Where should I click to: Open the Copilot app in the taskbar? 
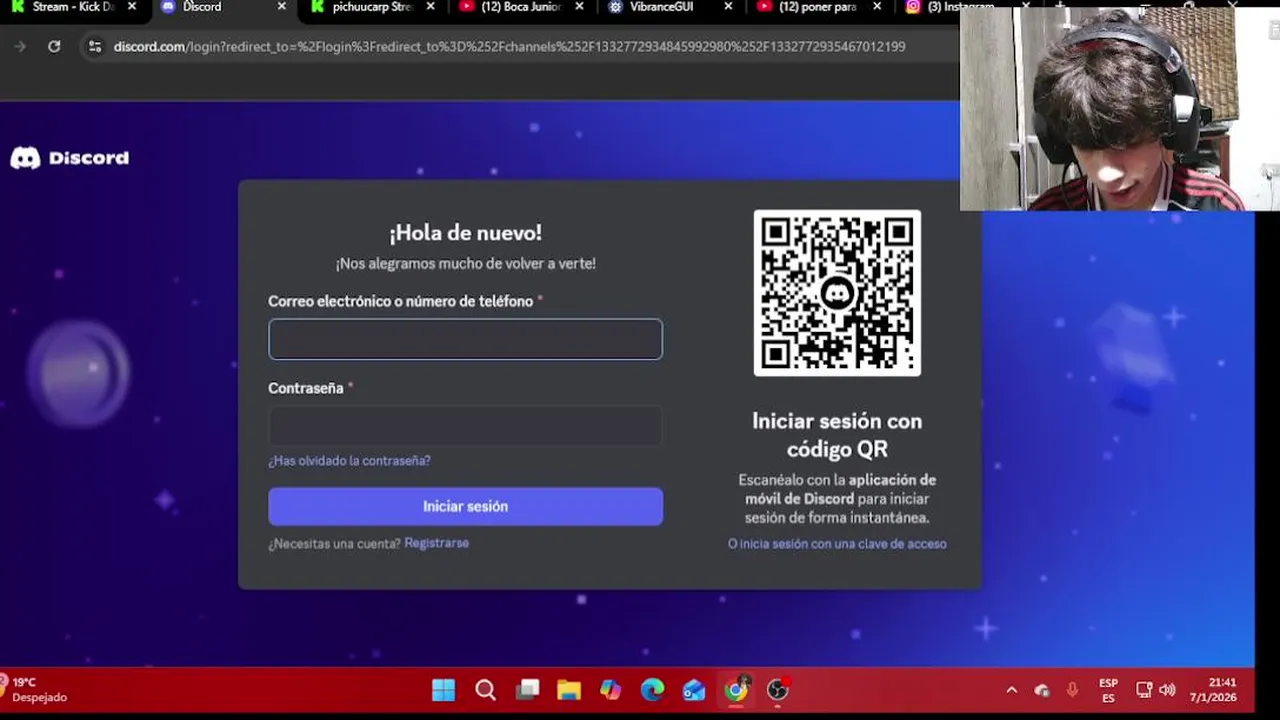(x=610, y=689)
